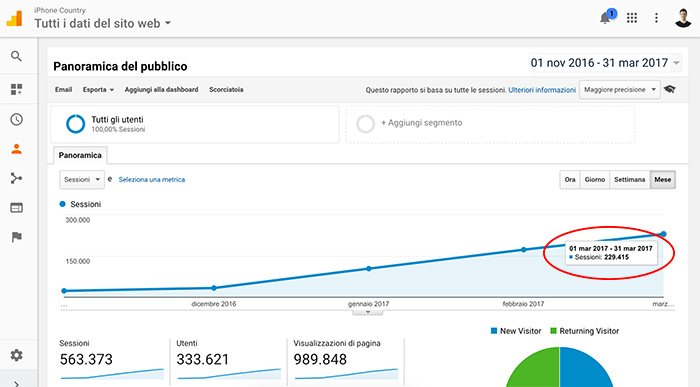Click the chart annotations expander arrow
Screen dimensions: 700x387
367,312
